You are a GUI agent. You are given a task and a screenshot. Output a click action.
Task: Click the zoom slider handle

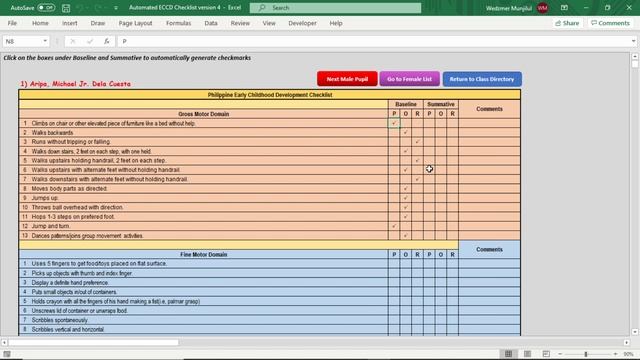pyautogui.click(x=586, y=354)
